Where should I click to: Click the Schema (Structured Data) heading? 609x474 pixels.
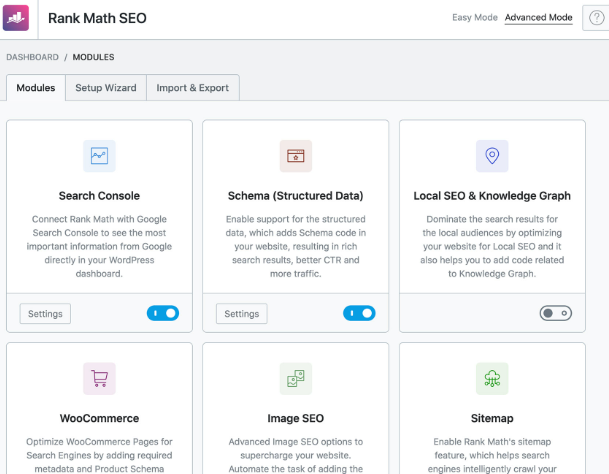click(x=296, y=196)
